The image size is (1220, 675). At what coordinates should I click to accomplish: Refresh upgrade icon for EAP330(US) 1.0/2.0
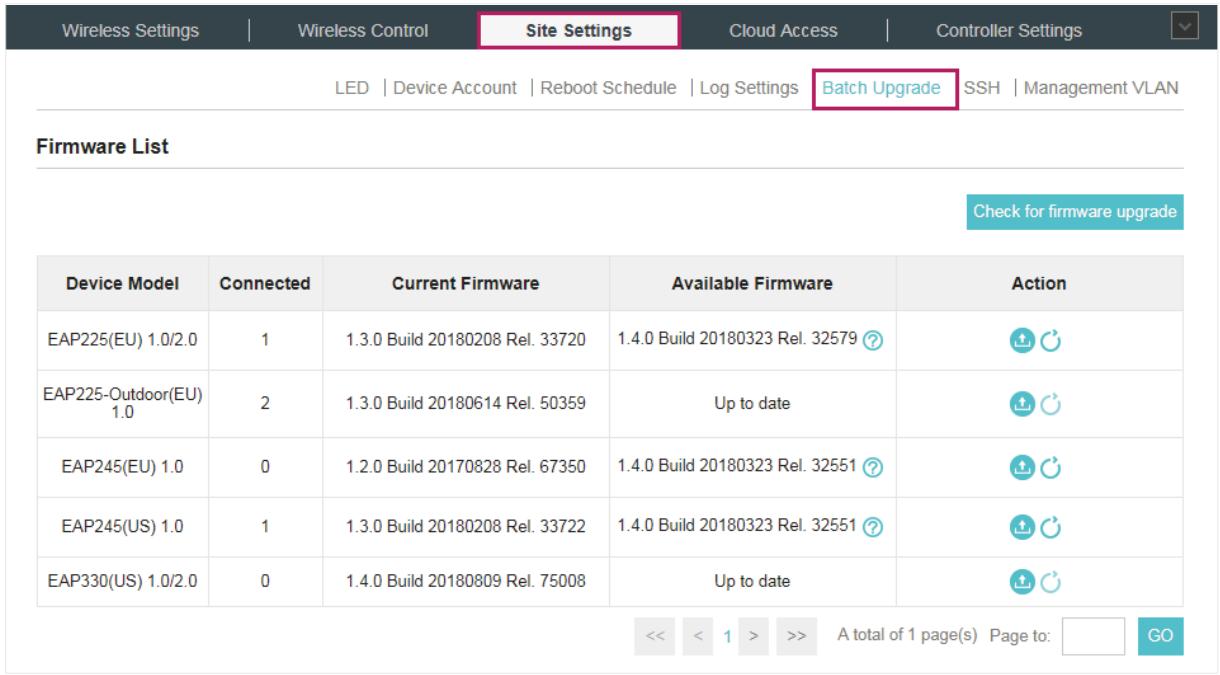coord(1049,581)
